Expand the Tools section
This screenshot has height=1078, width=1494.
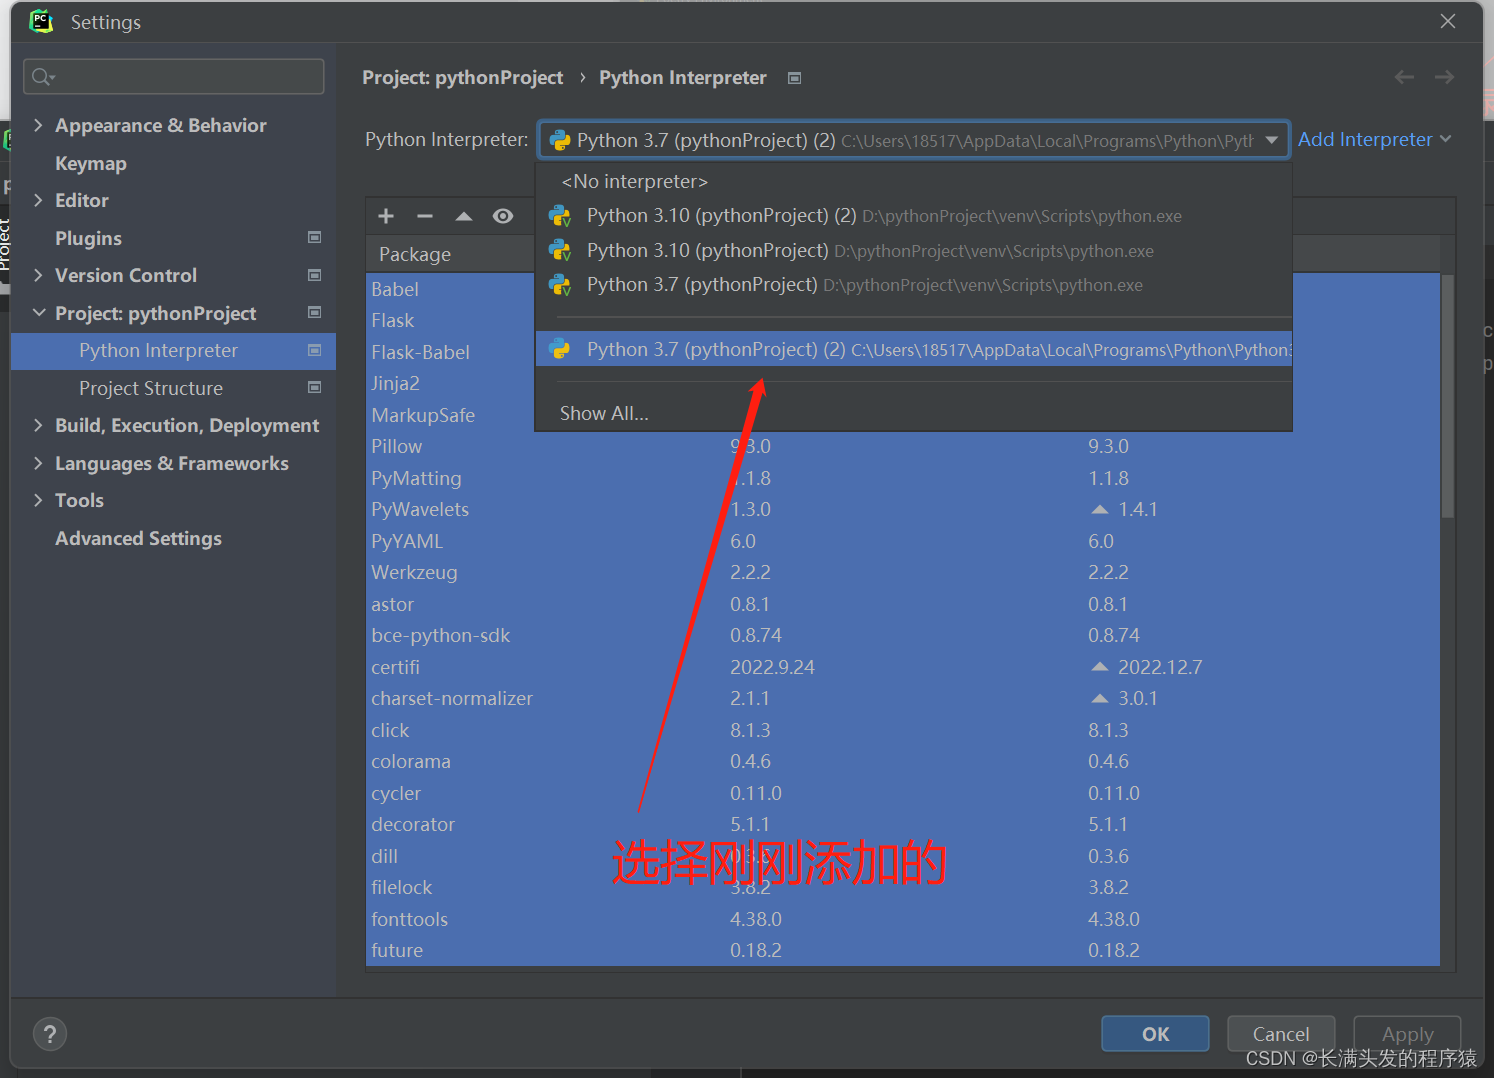tap(38, 500)
